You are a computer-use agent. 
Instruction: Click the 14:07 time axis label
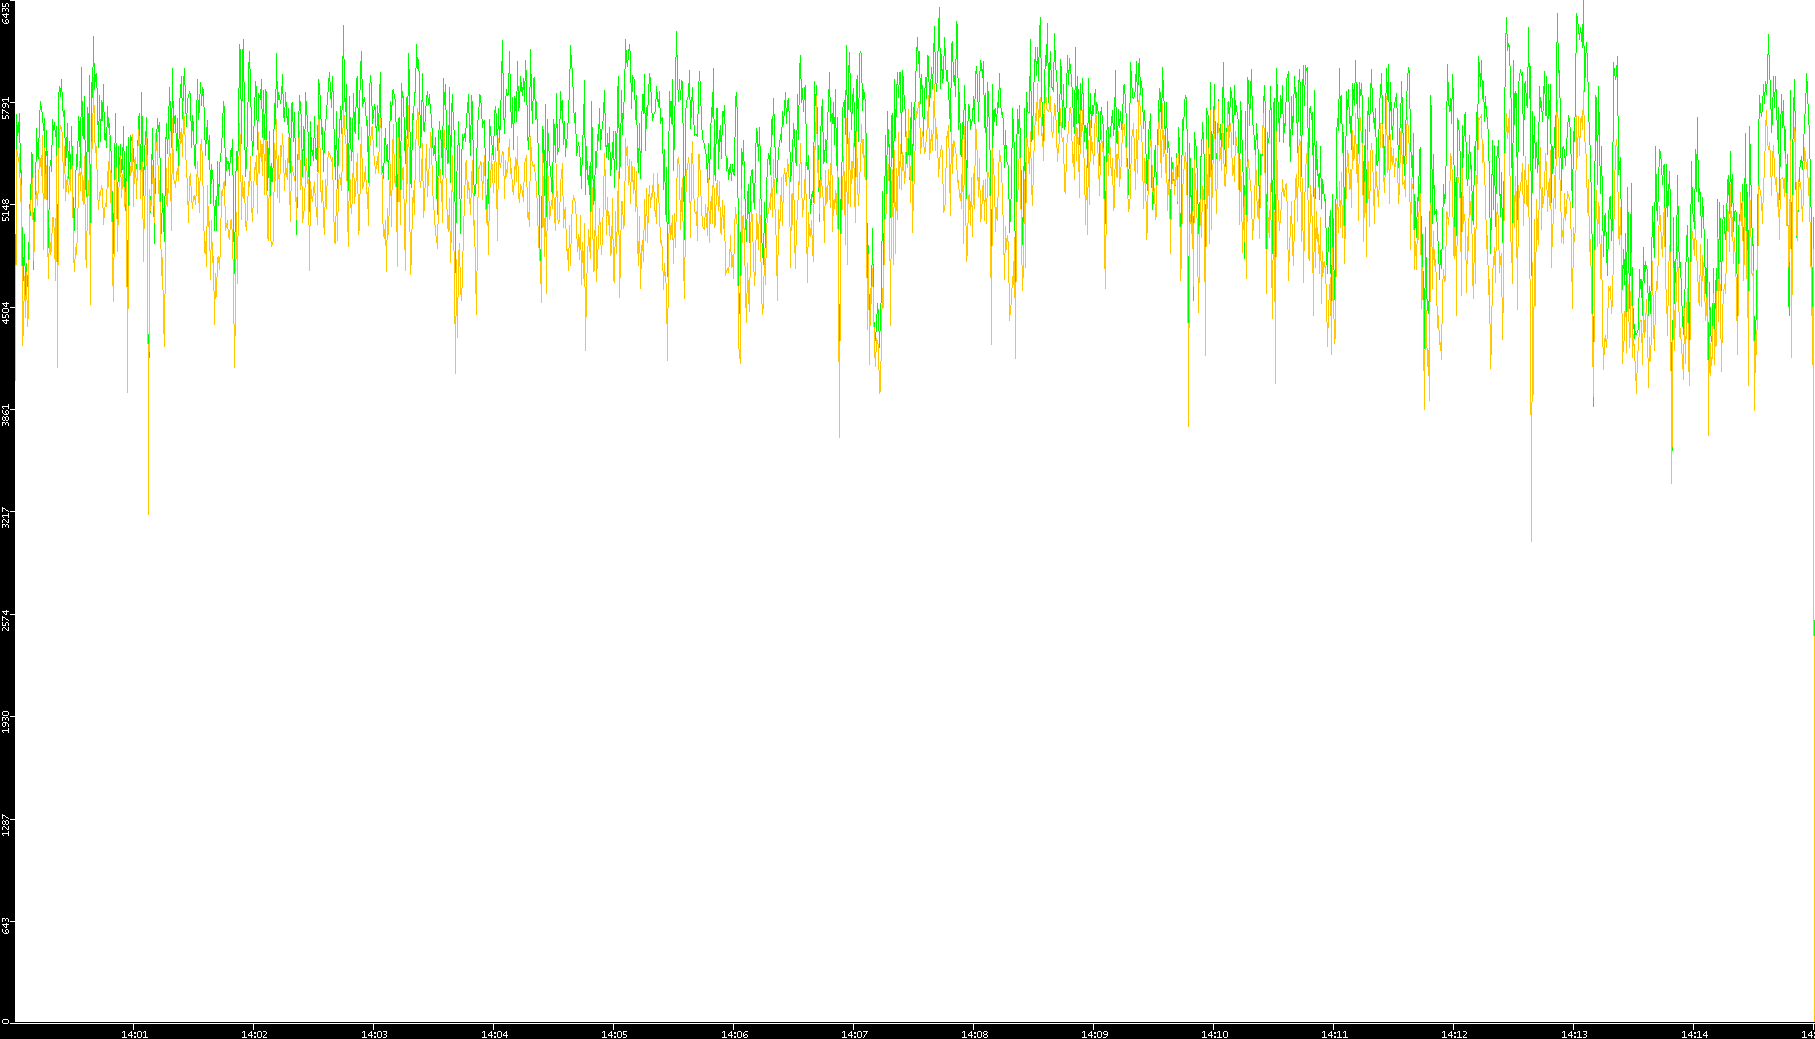click(854, 1034)
